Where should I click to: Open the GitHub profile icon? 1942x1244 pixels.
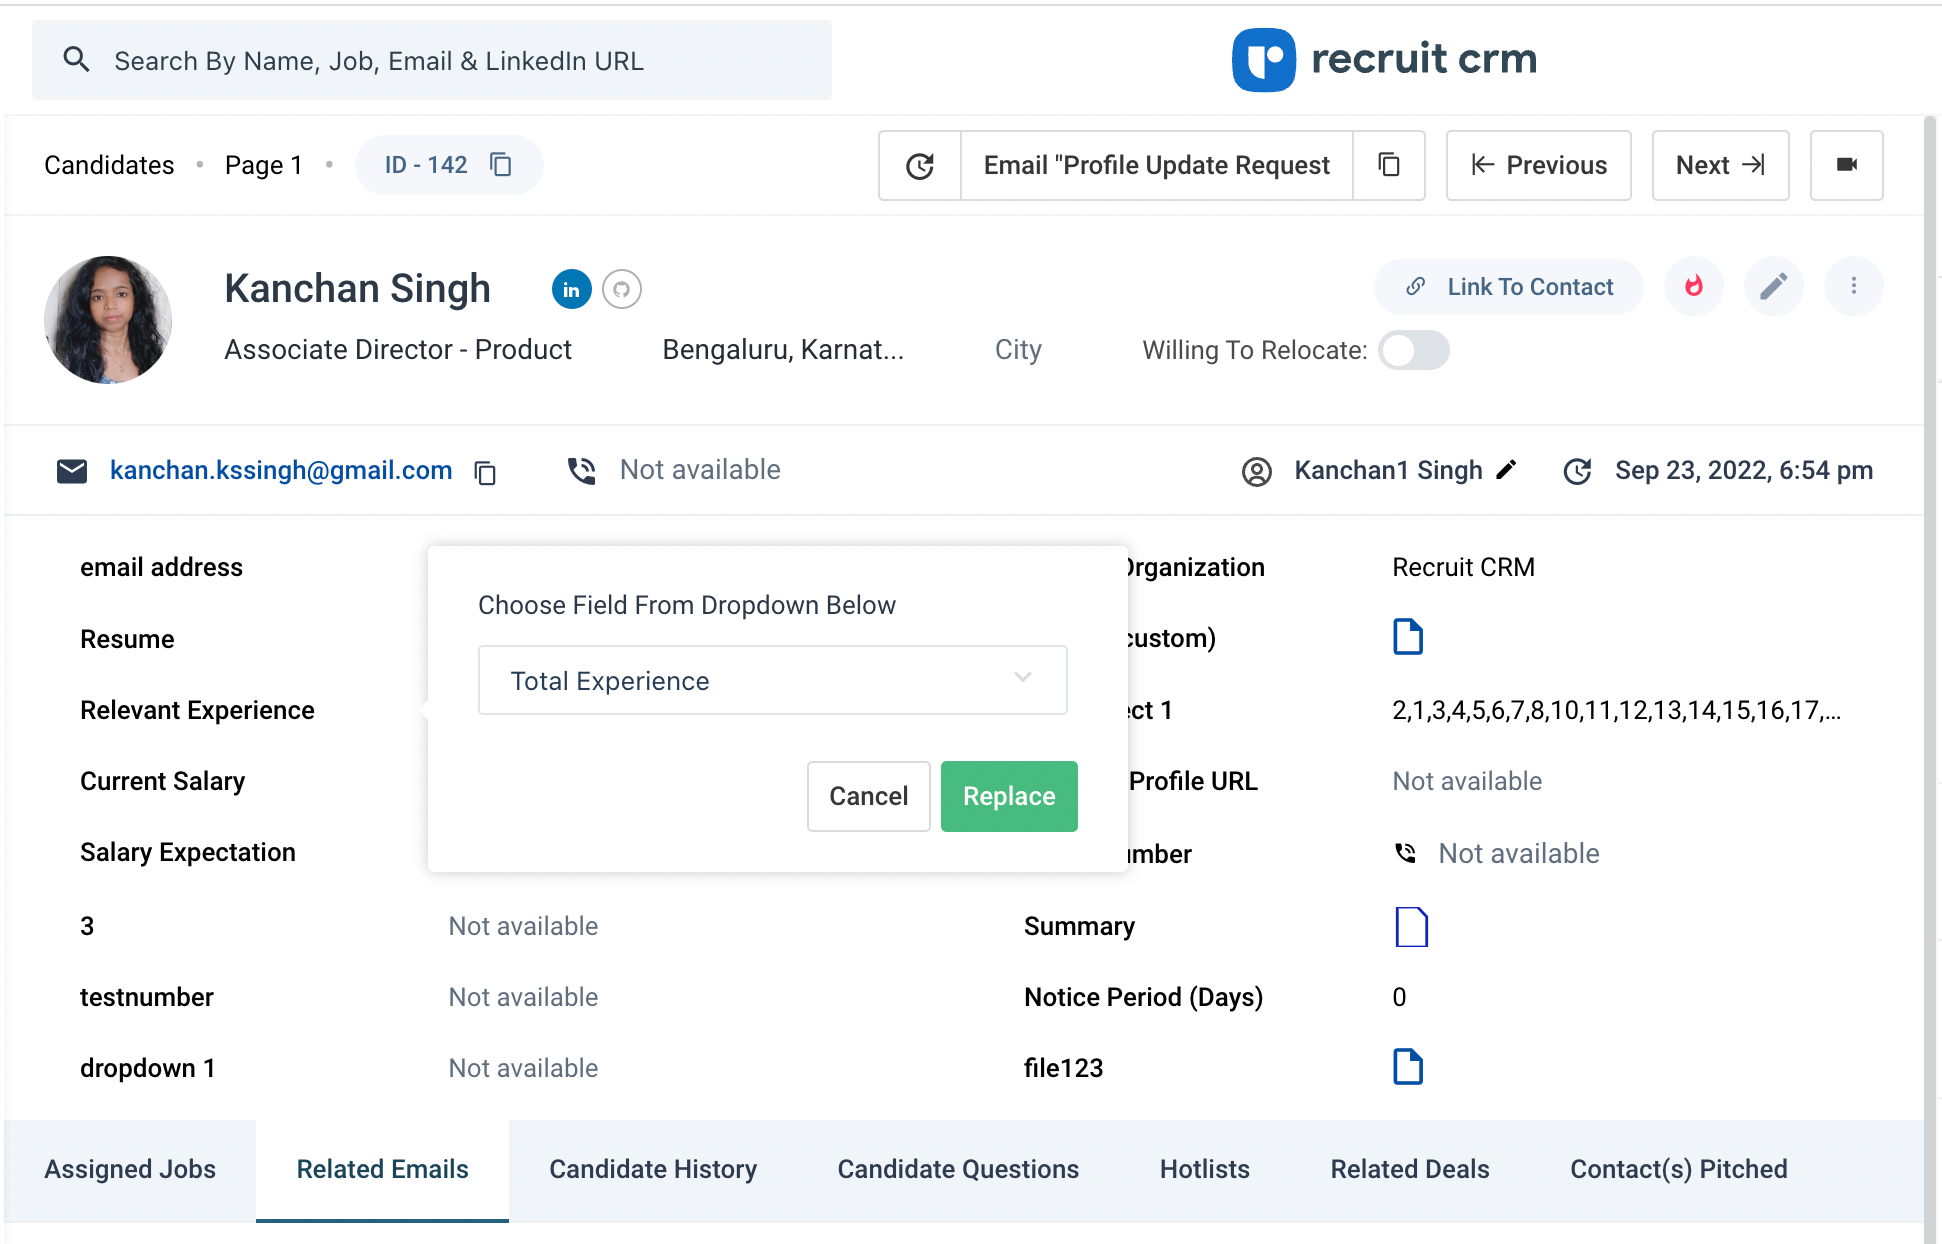click(622, 290)
